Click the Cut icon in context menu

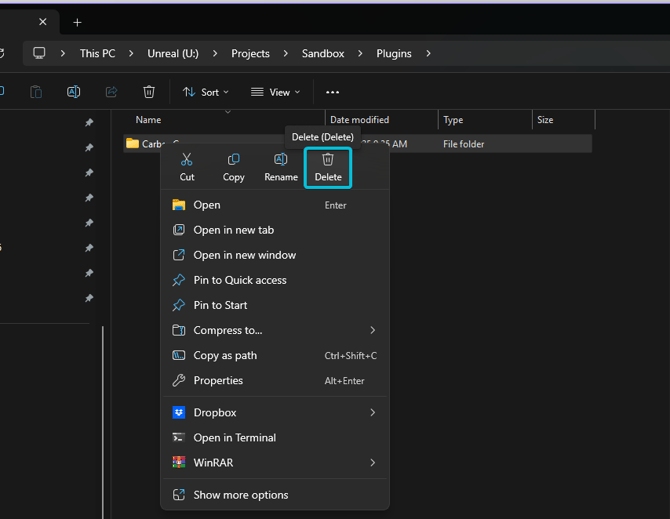pos(186,159)
